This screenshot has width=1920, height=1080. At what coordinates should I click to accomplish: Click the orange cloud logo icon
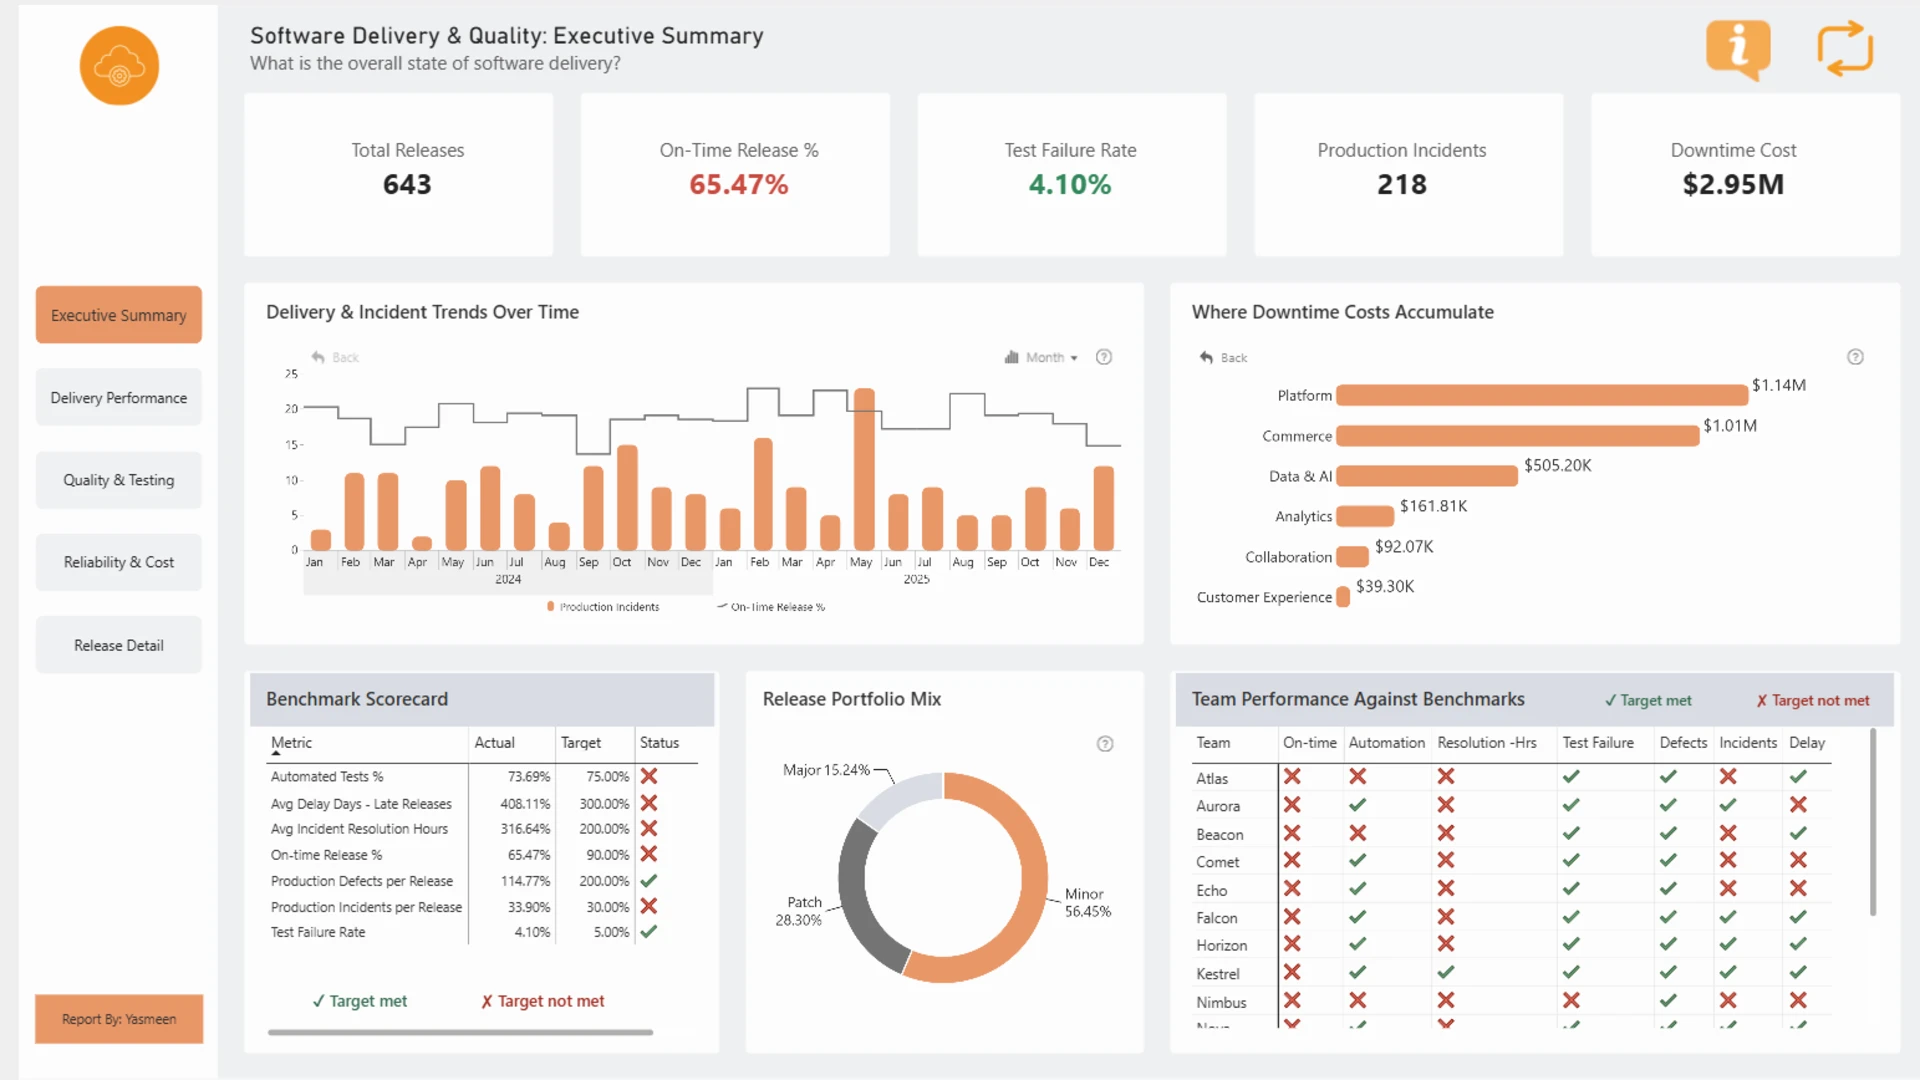[x=119, y=66]
